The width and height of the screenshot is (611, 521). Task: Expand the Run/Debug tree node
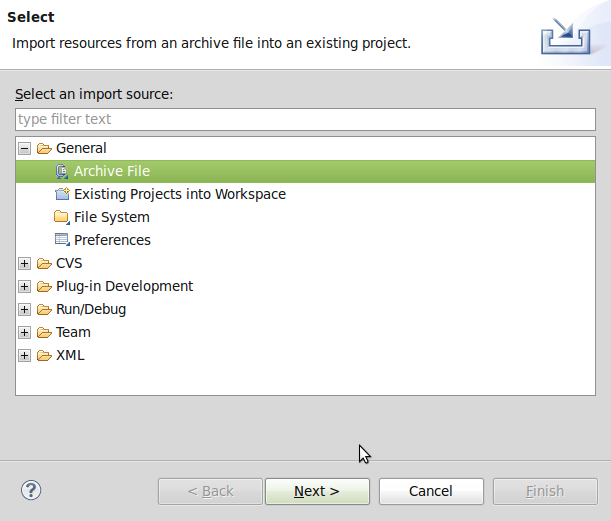click(x=25, y=309)
